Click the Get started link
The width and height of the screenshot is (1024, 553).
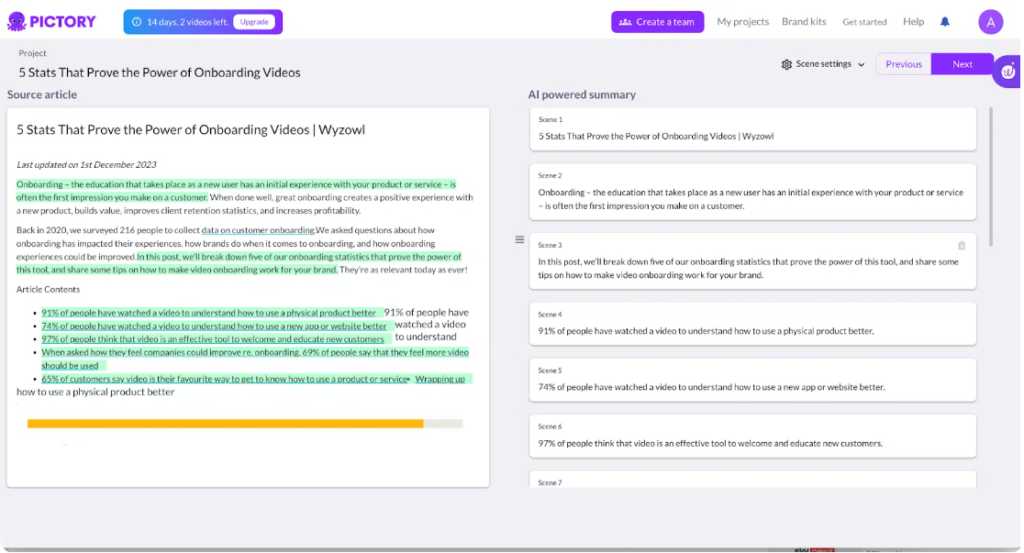pos(864,22)
